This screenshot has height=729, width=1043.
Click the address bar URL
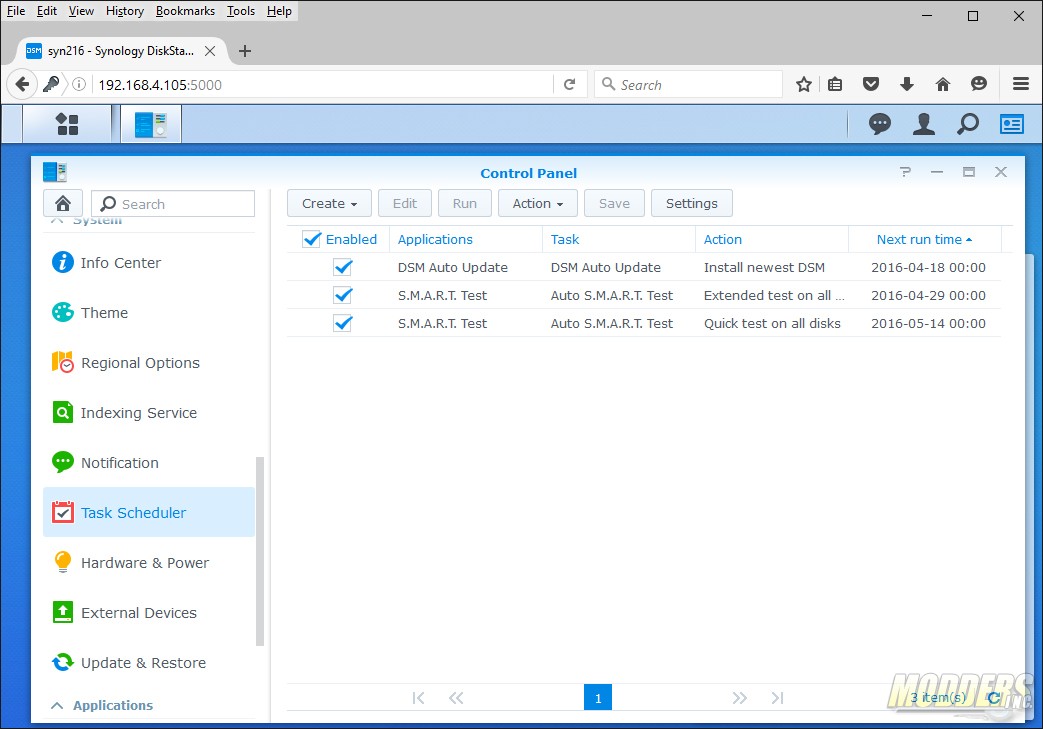tap(160, 85)
